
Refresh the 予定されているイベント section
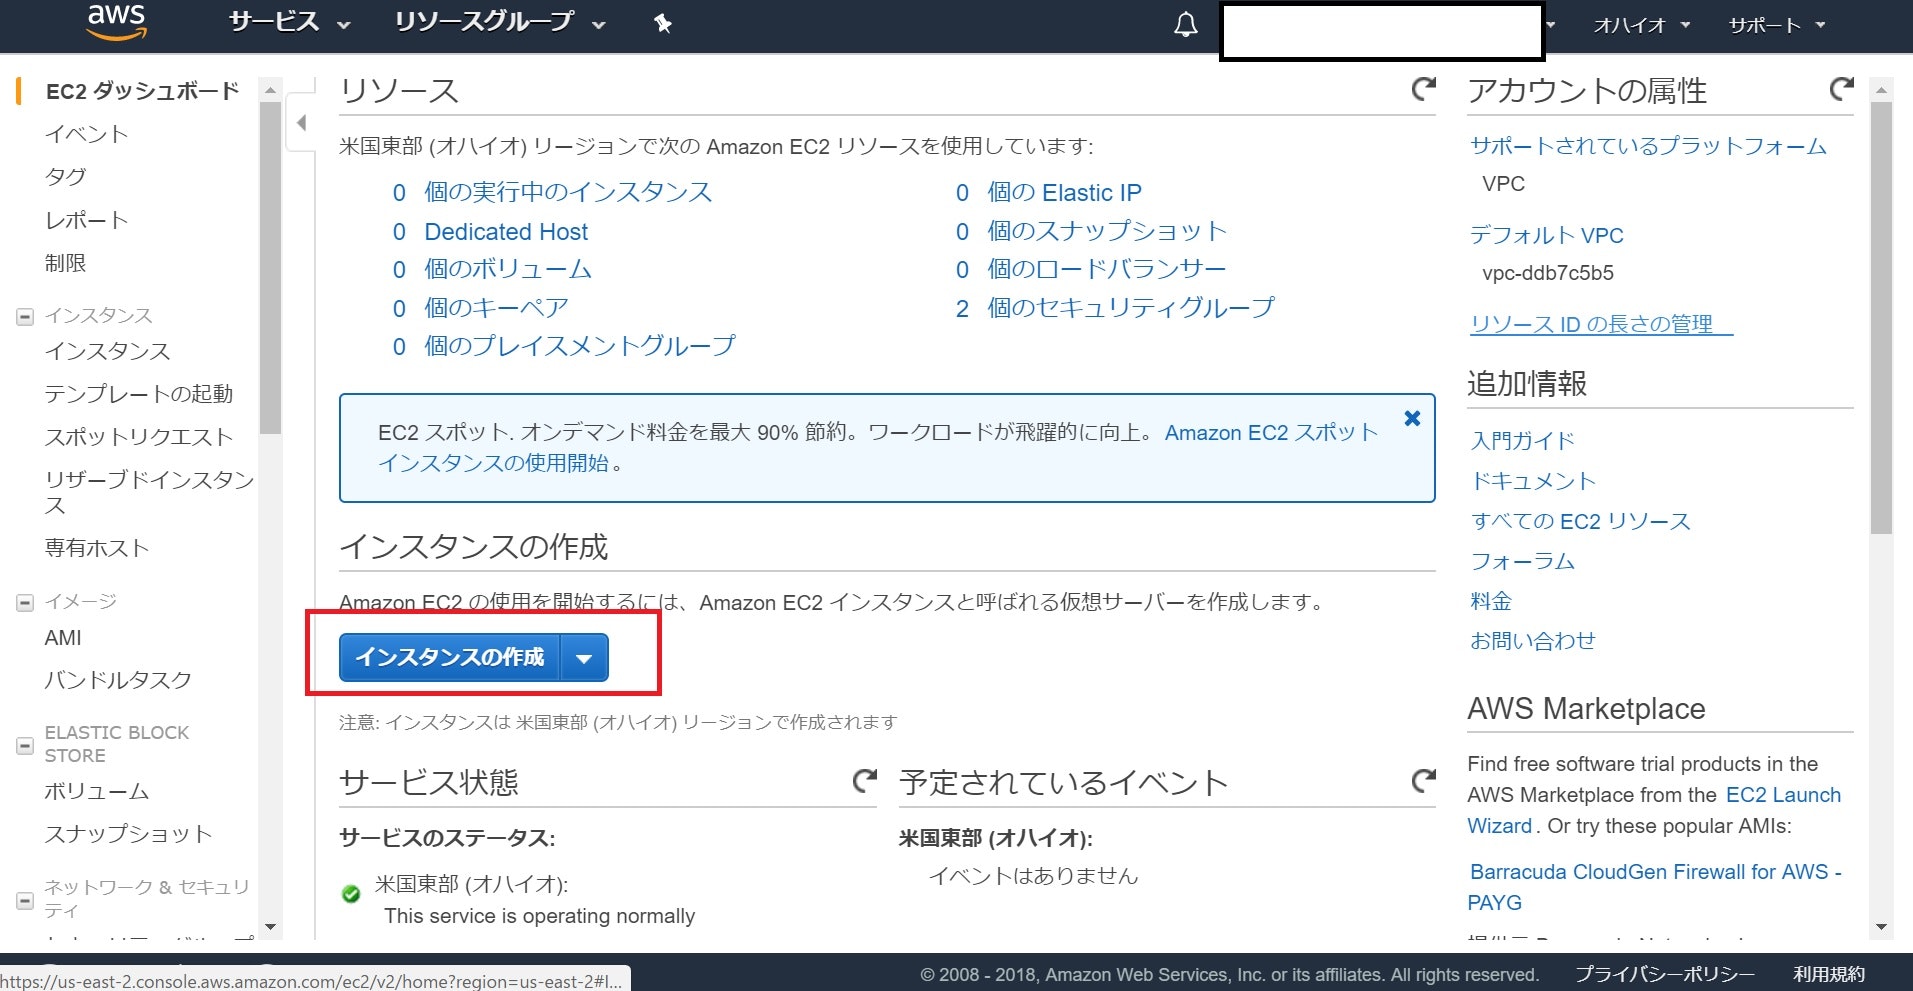pos(1423,780)
